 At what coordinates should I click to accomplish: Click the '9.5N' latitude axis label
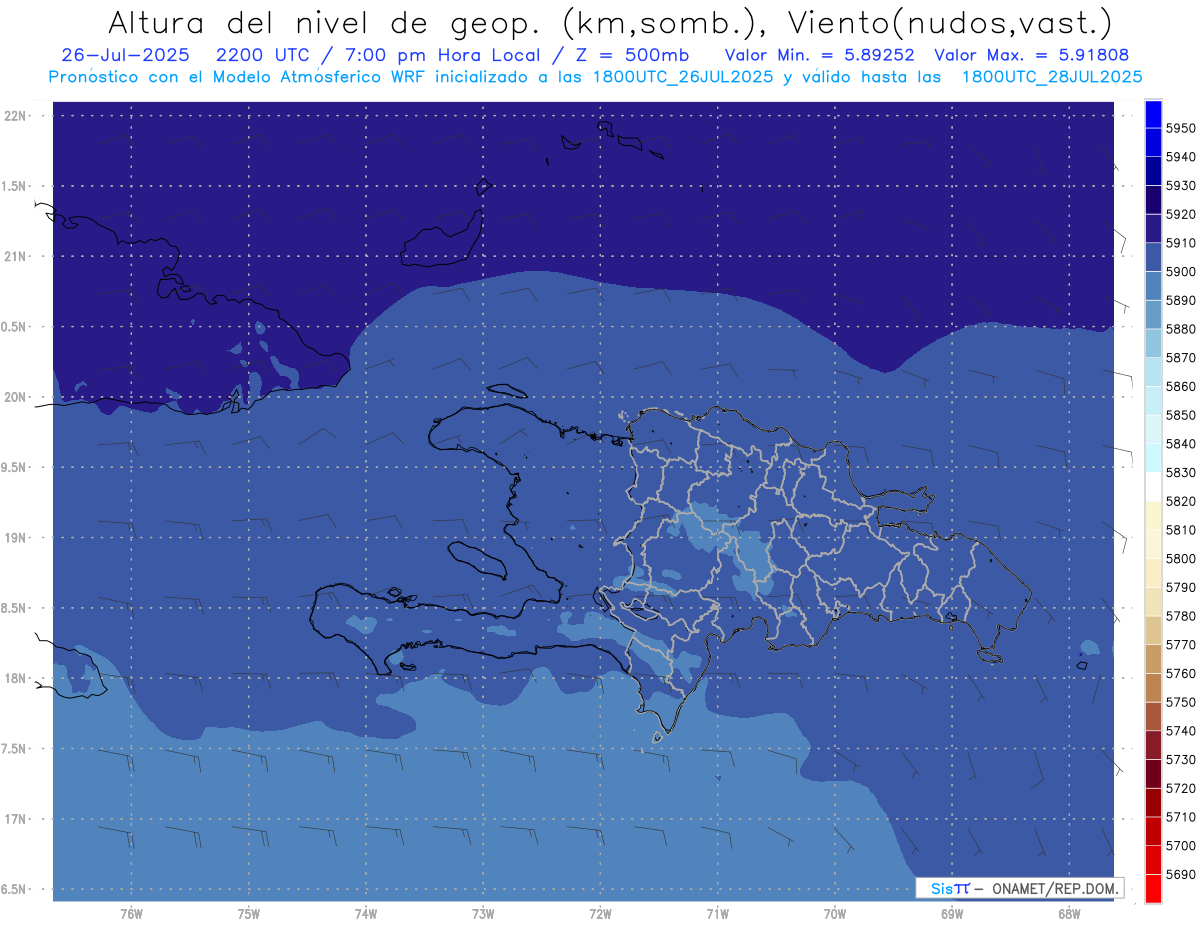pyautogui.click(x=14, y=467)
